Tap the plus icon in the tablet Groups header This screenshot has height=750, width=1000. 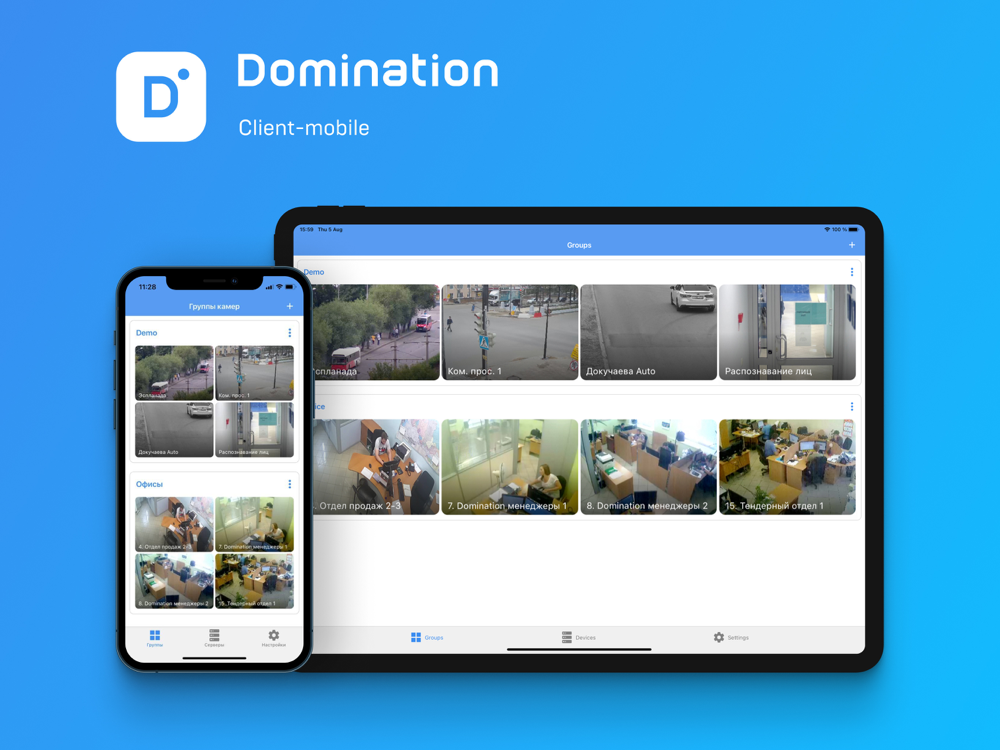pos(852,245)
